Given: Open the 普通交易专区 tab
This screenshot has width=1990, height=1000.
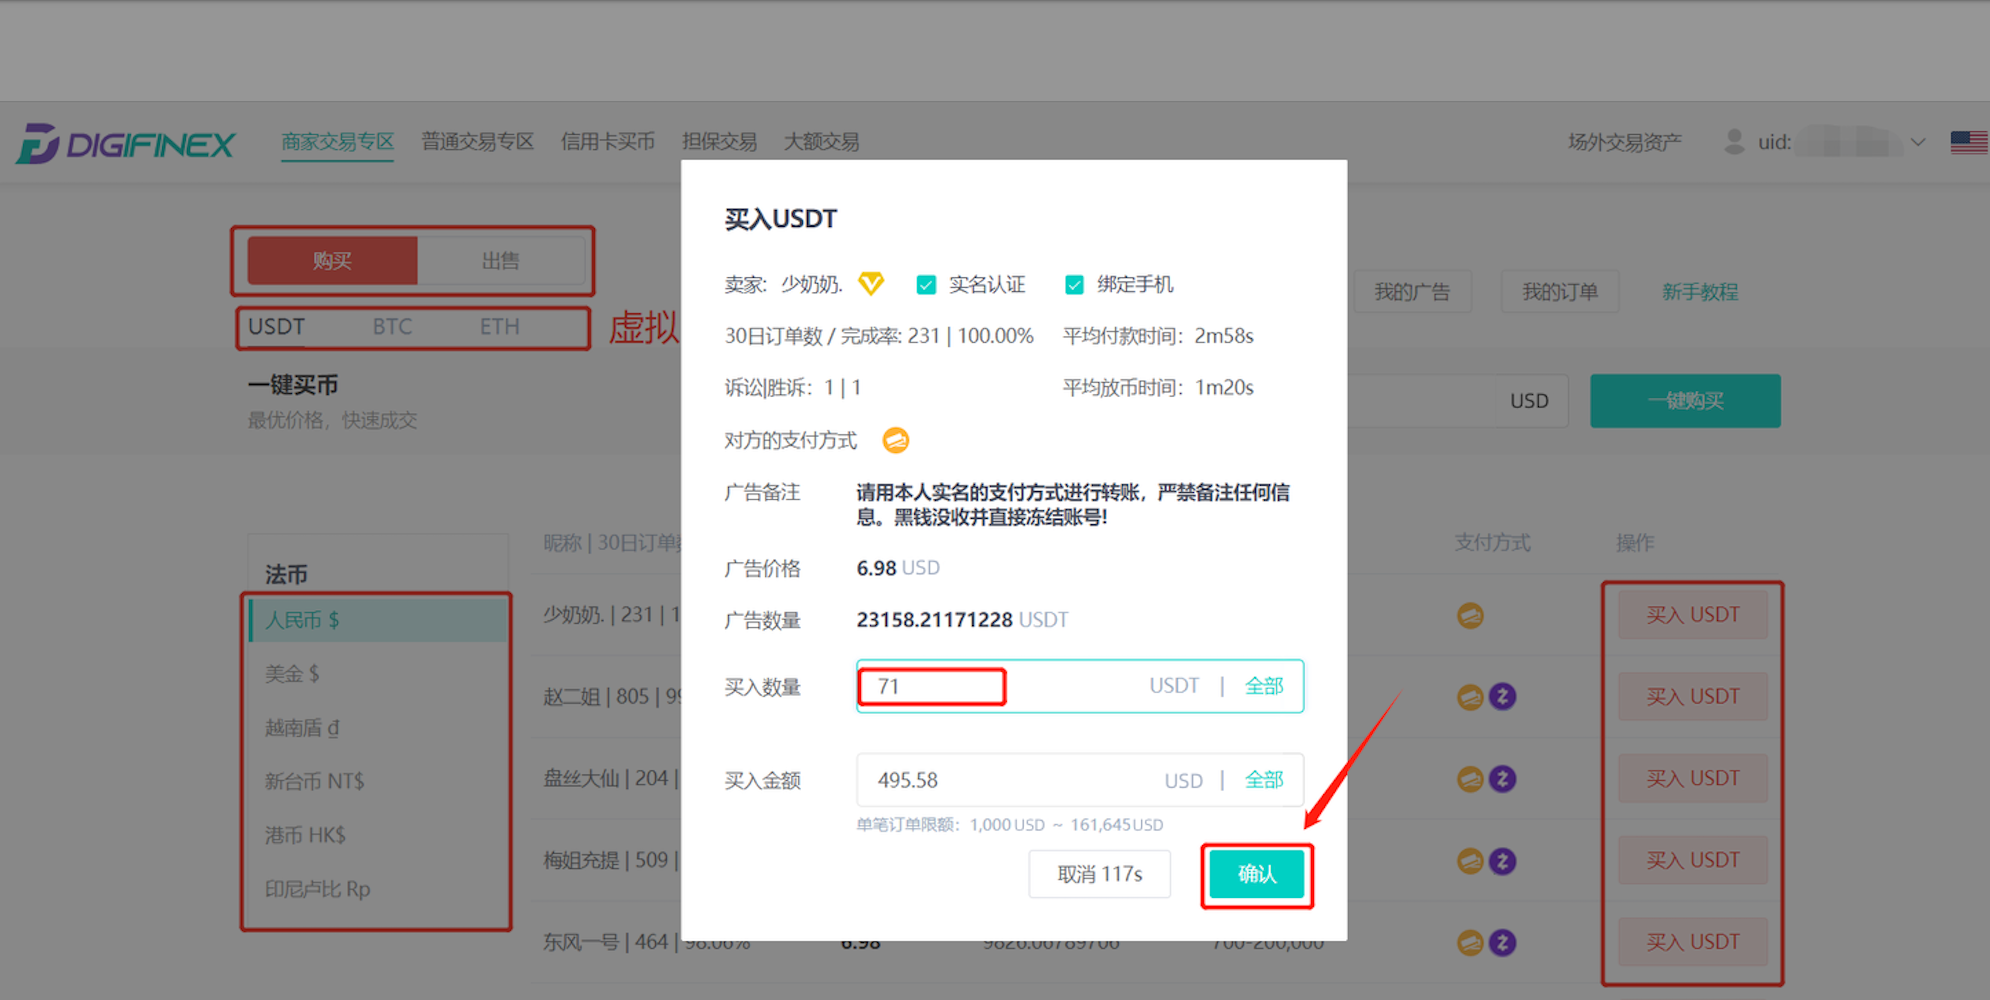Looking at the screenshot, I should pos(477,142).
